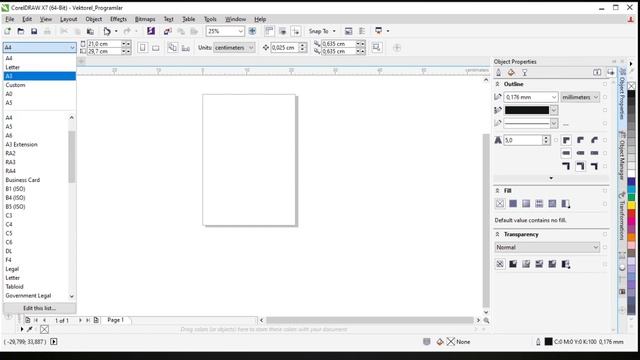The image size is (640, 360).
Task: Select uniform transparency icon
Action: click(x=513, y=264)
